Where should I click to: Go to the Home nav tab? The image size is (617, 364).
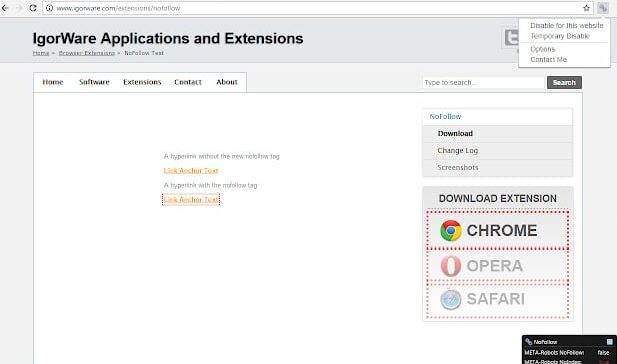click(x=53, y=82)
